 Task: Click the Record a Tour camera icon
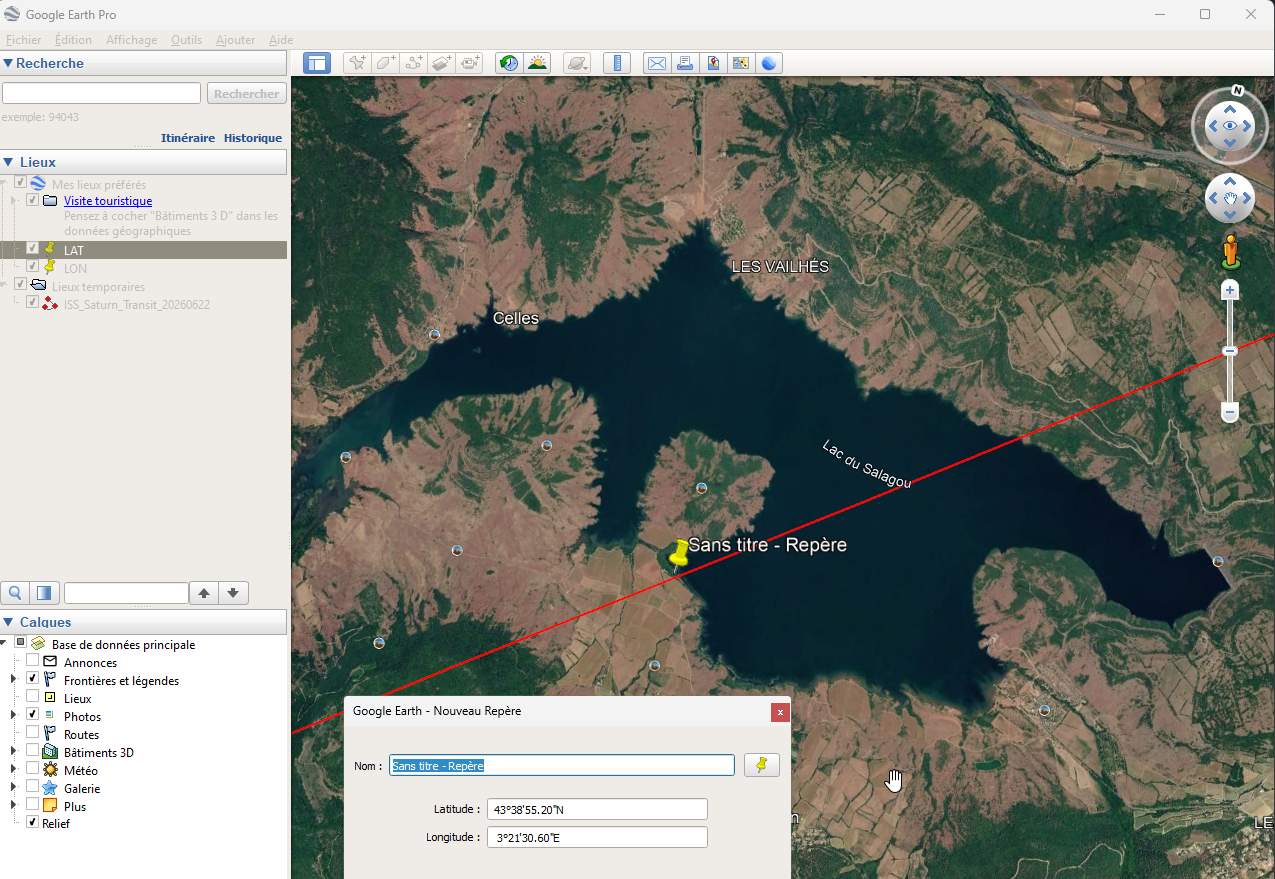(x=469, y=63)
